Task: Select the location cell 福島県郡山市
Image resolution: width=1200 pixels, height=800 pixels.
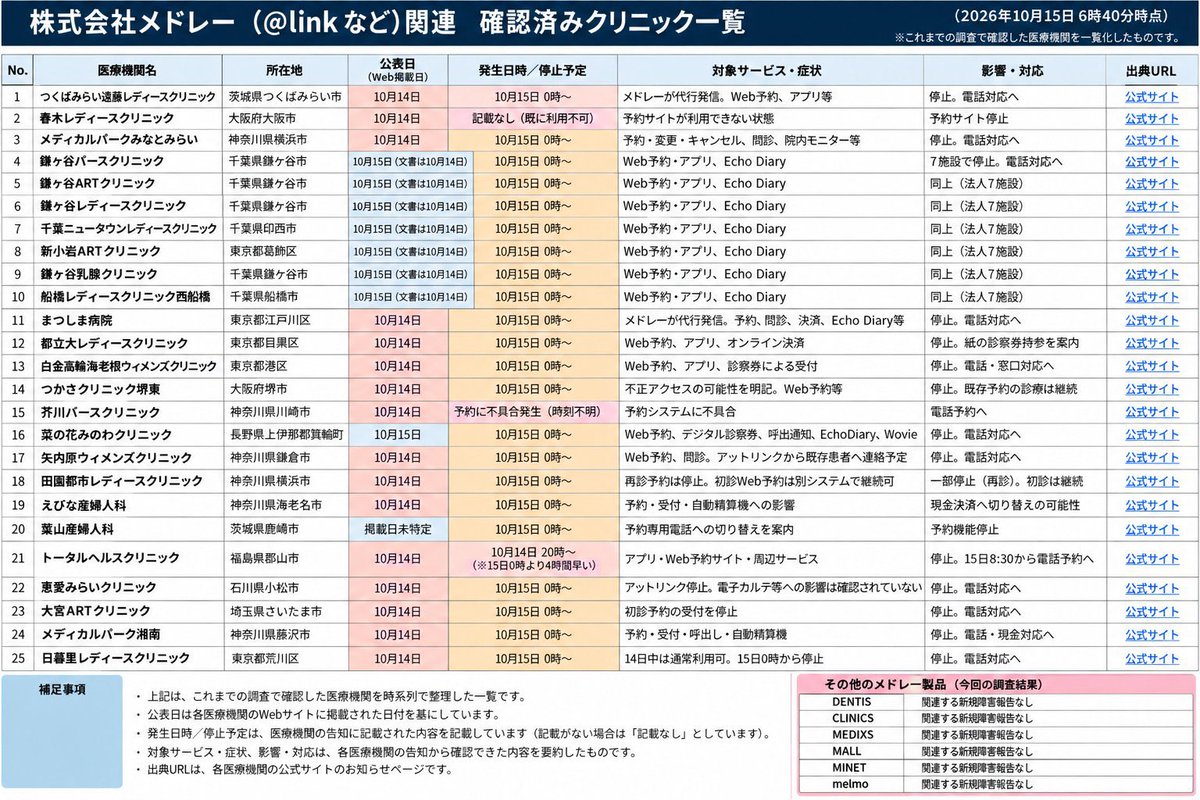Action: coord(286,558)
